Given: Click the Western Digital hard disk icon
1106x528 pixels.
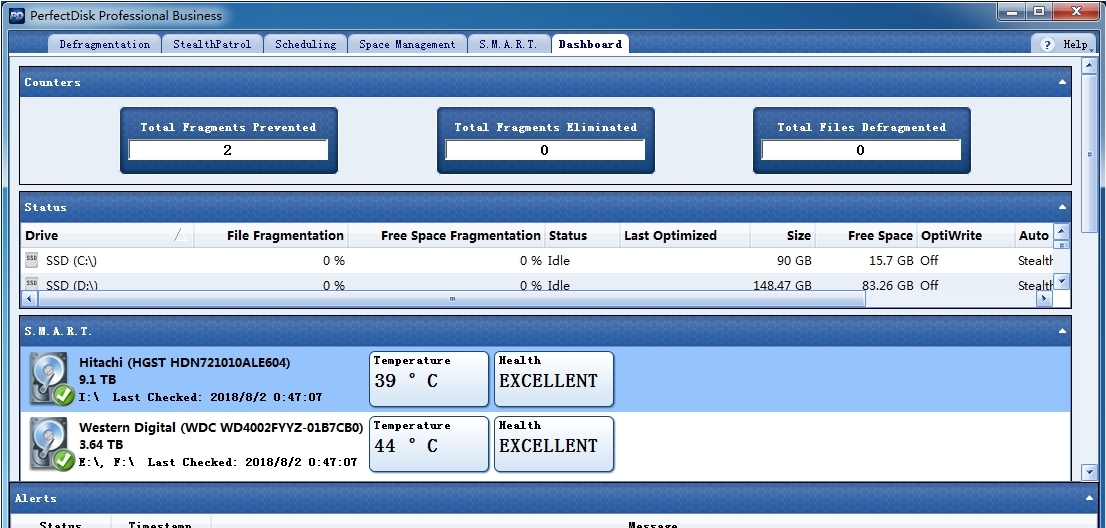Looking at the screenshot, I should point(51,443).
